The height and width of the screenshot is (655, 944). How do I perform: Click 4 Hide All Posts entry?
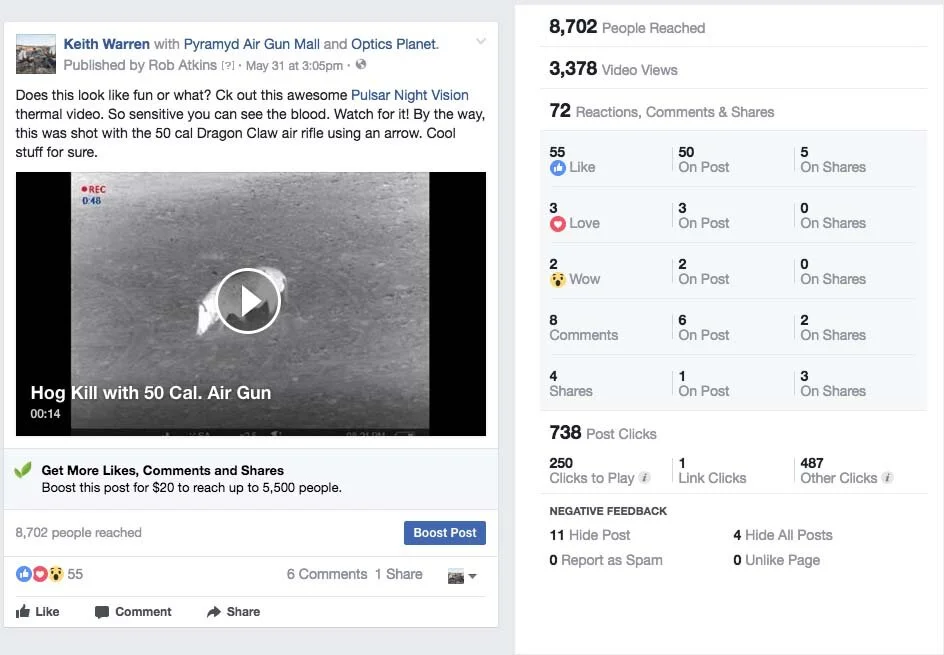pos(783,535)
